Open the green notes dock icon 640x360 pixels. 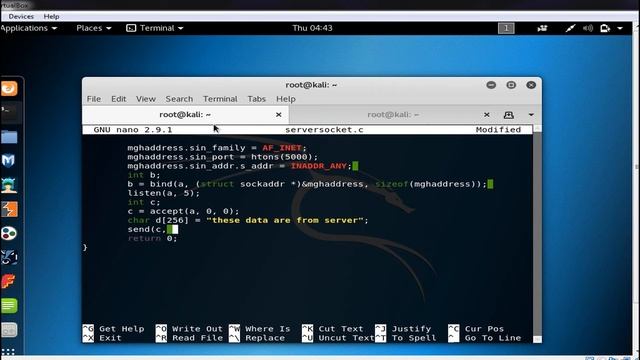[x=9, y=305]
